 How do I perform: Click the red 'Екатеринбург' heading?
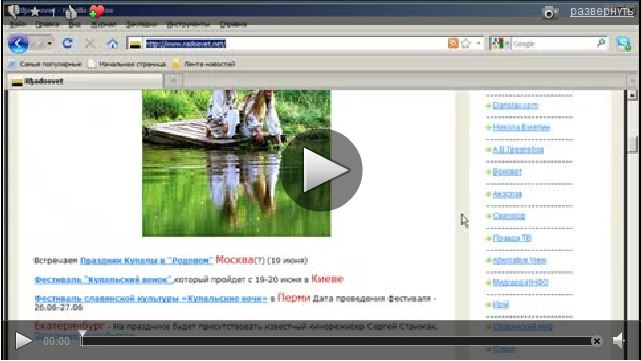point(69,326)
